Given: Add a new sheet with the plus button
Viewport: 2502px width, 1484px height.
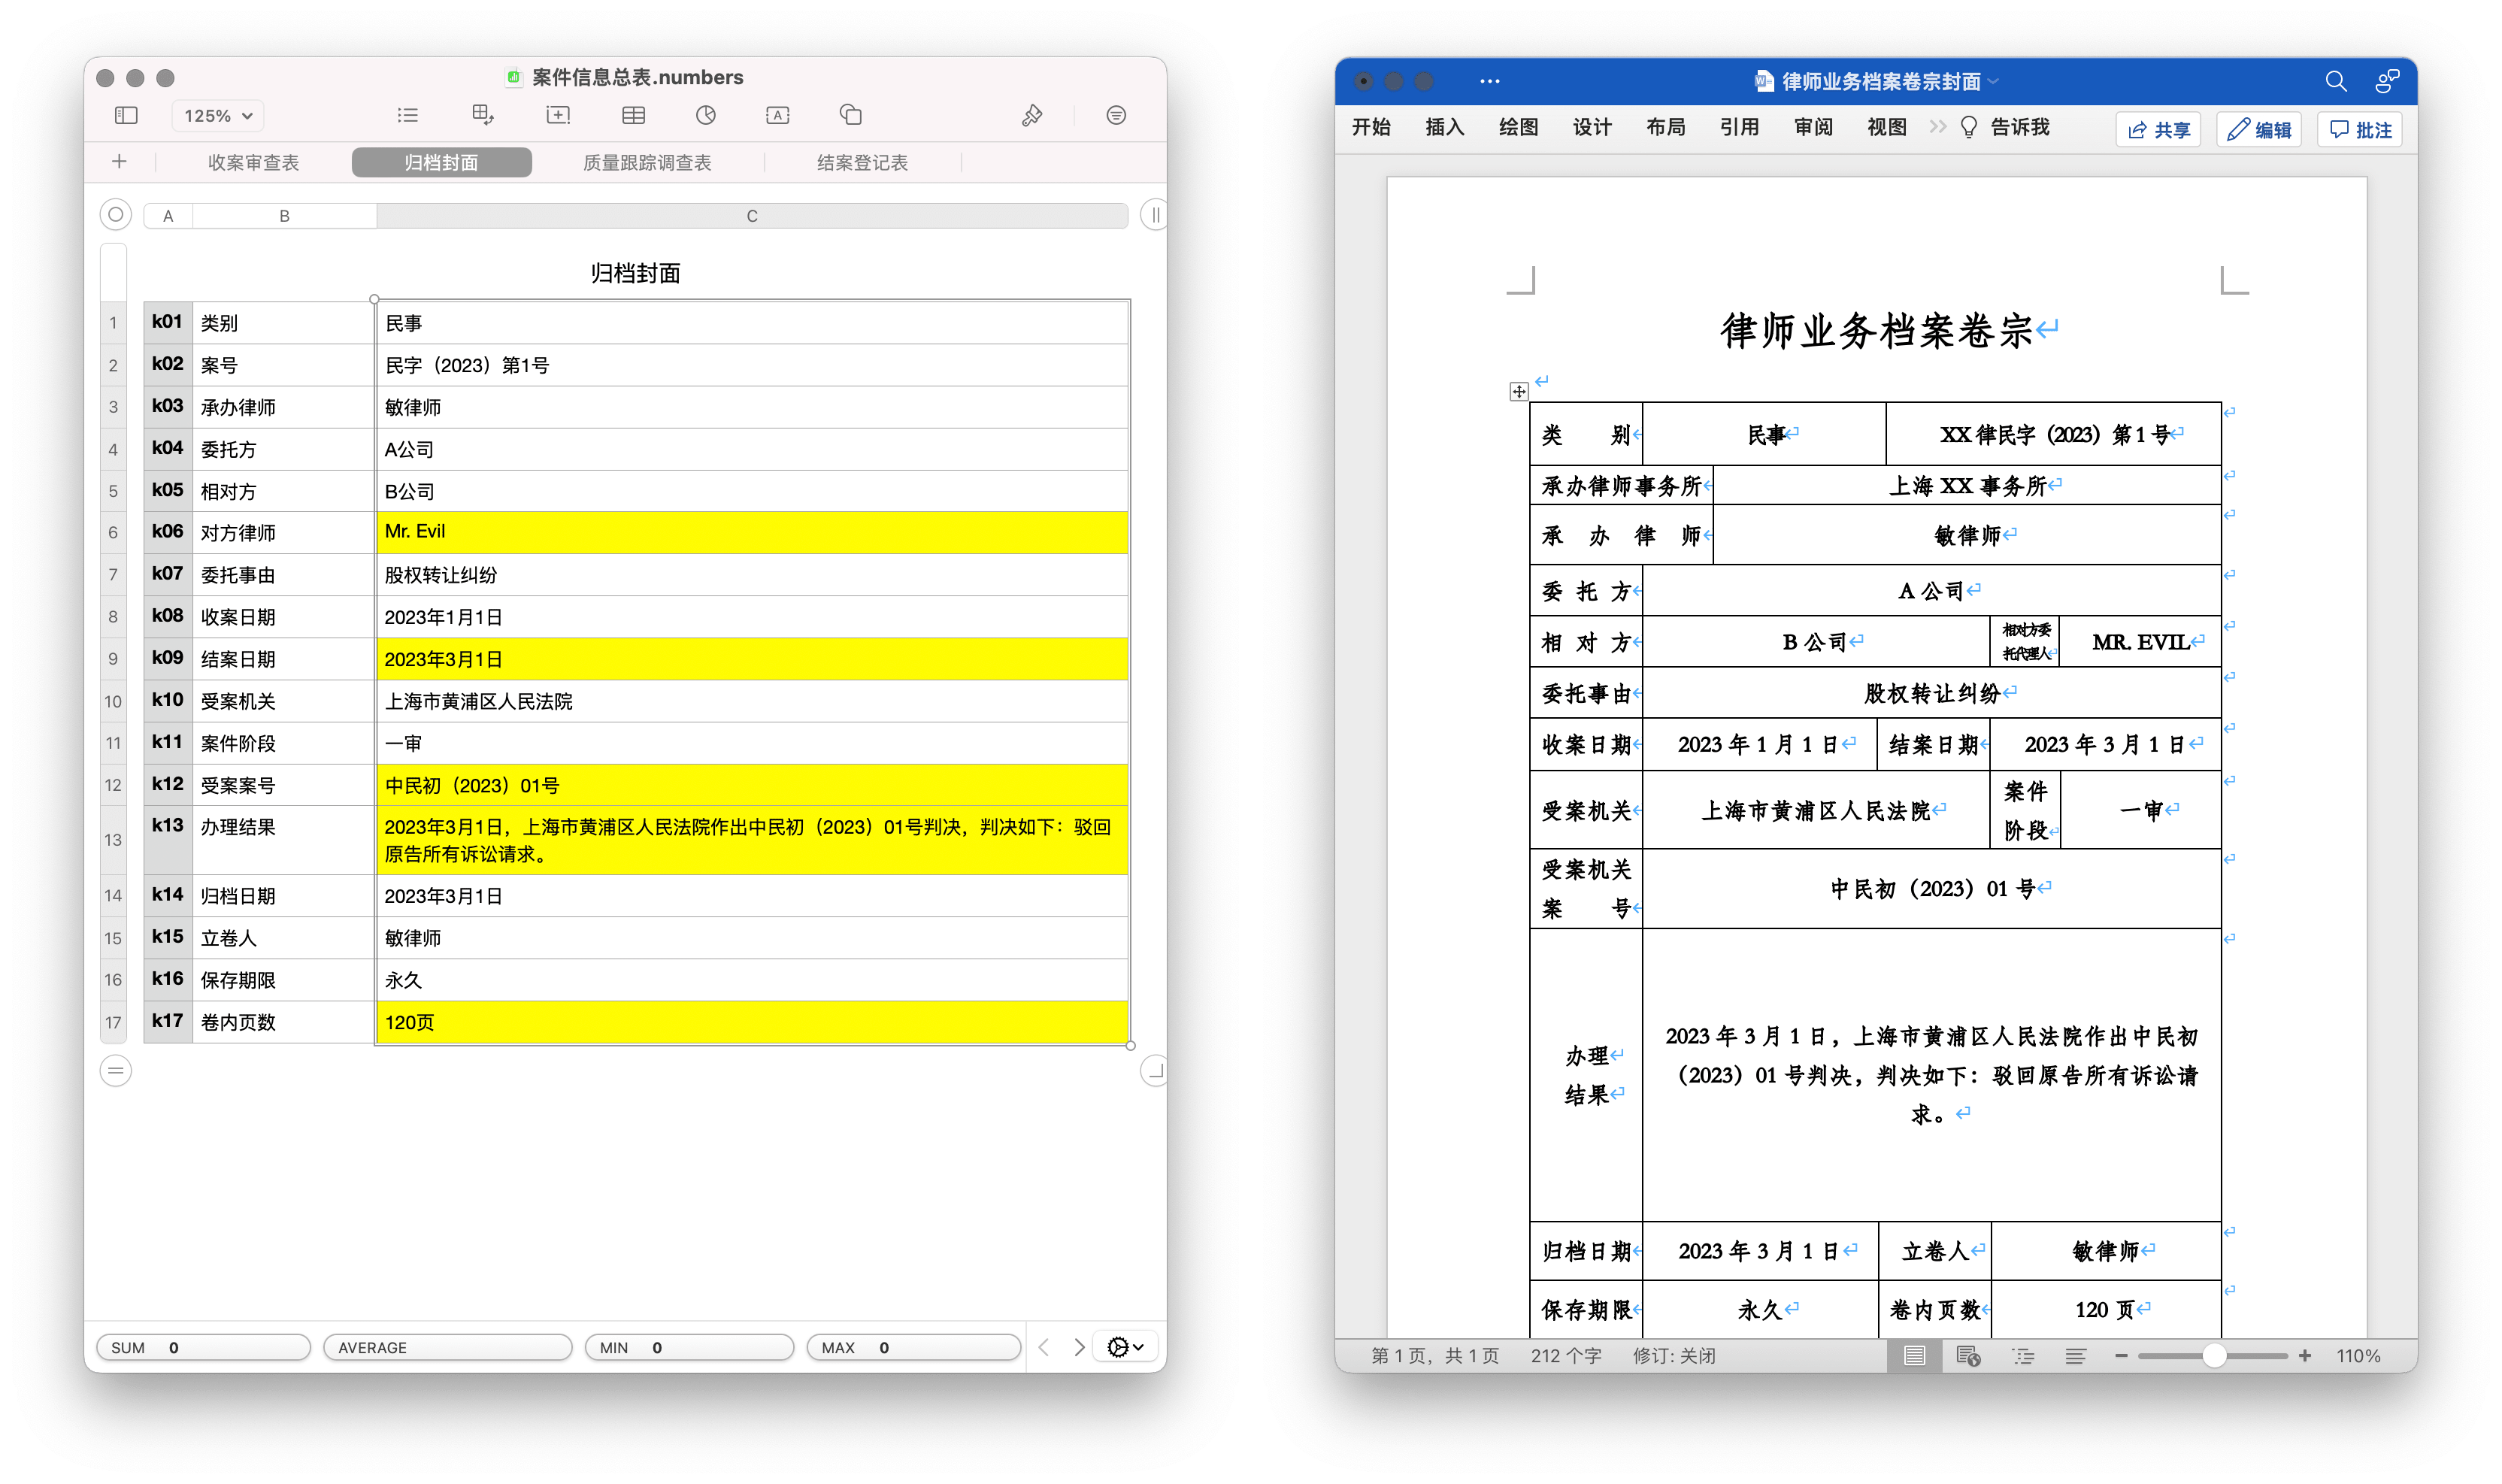Looking at the screenshot, I should tap(119, 162).
